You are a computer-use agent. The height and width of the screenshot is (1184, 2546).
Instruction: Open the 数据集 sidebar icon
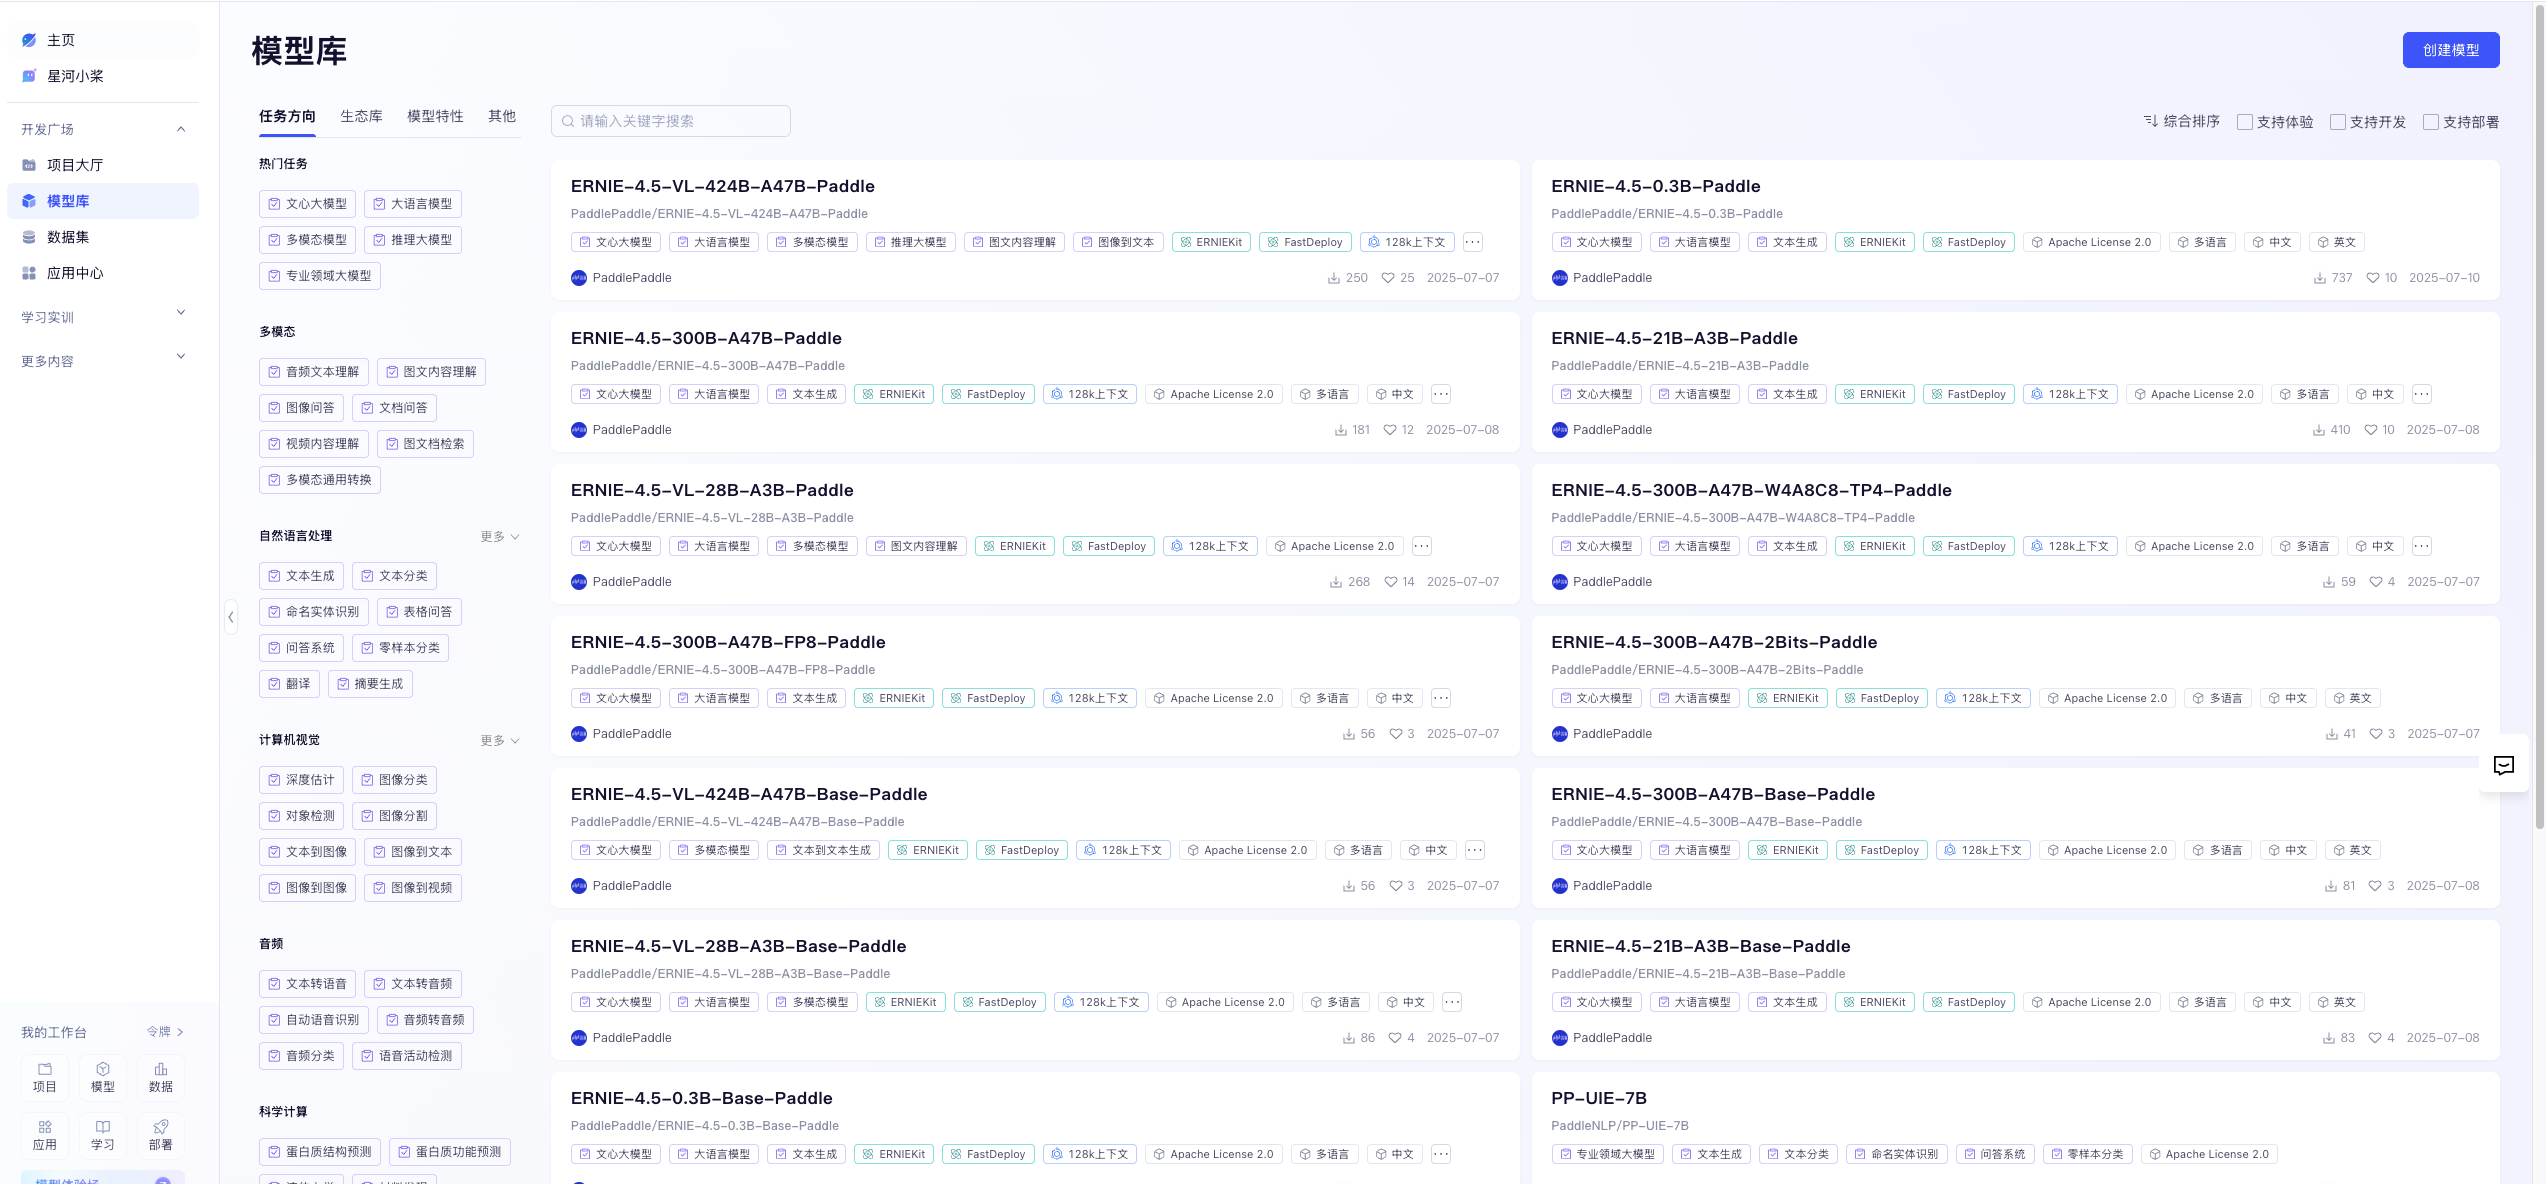pos(29,237)
